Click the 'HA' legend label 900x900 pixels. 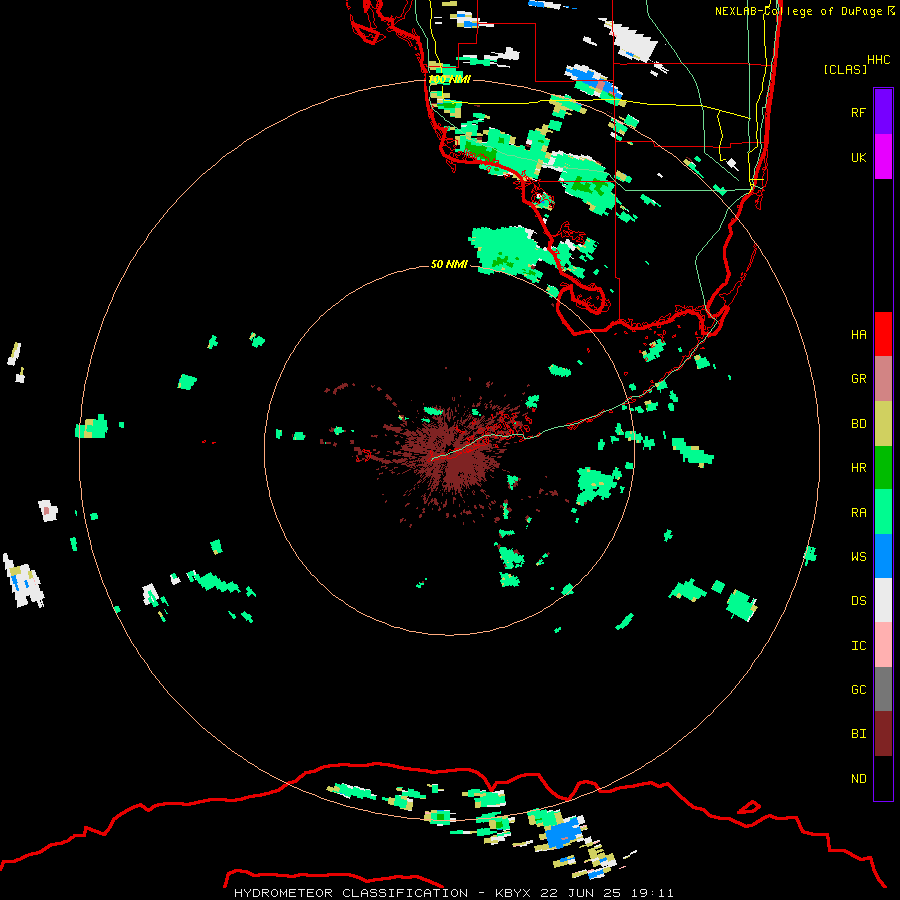coord(858,334)
